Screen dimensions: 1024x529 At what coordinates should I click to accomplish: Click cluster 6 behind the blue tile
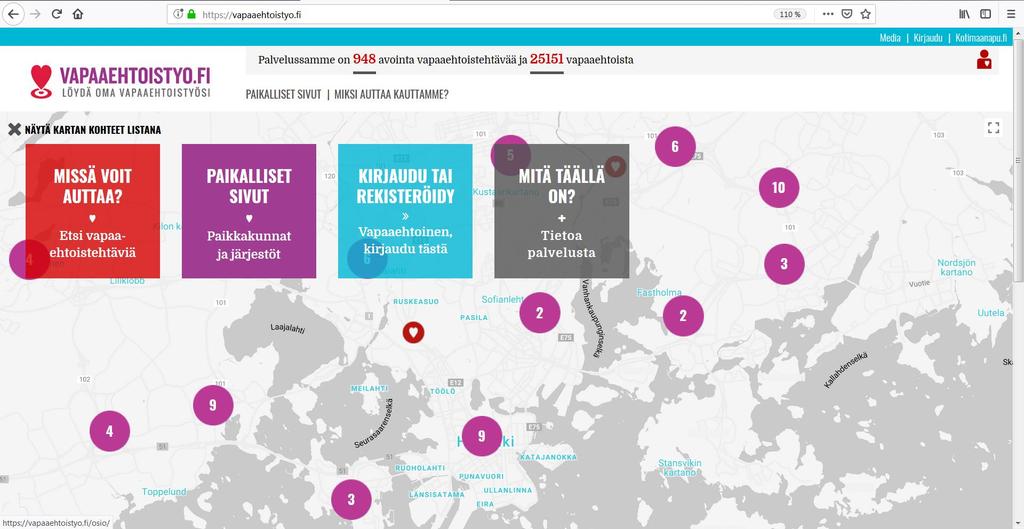click(x=367, y=259)
